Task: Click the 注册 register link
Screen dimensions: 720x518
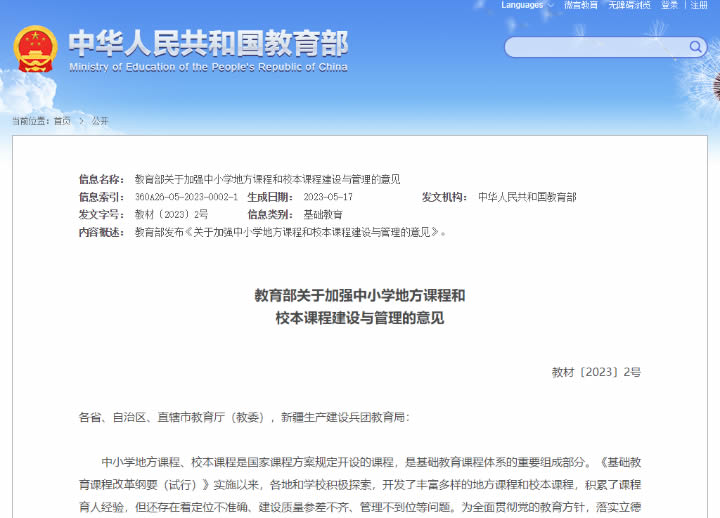Action: coord(699,5)
